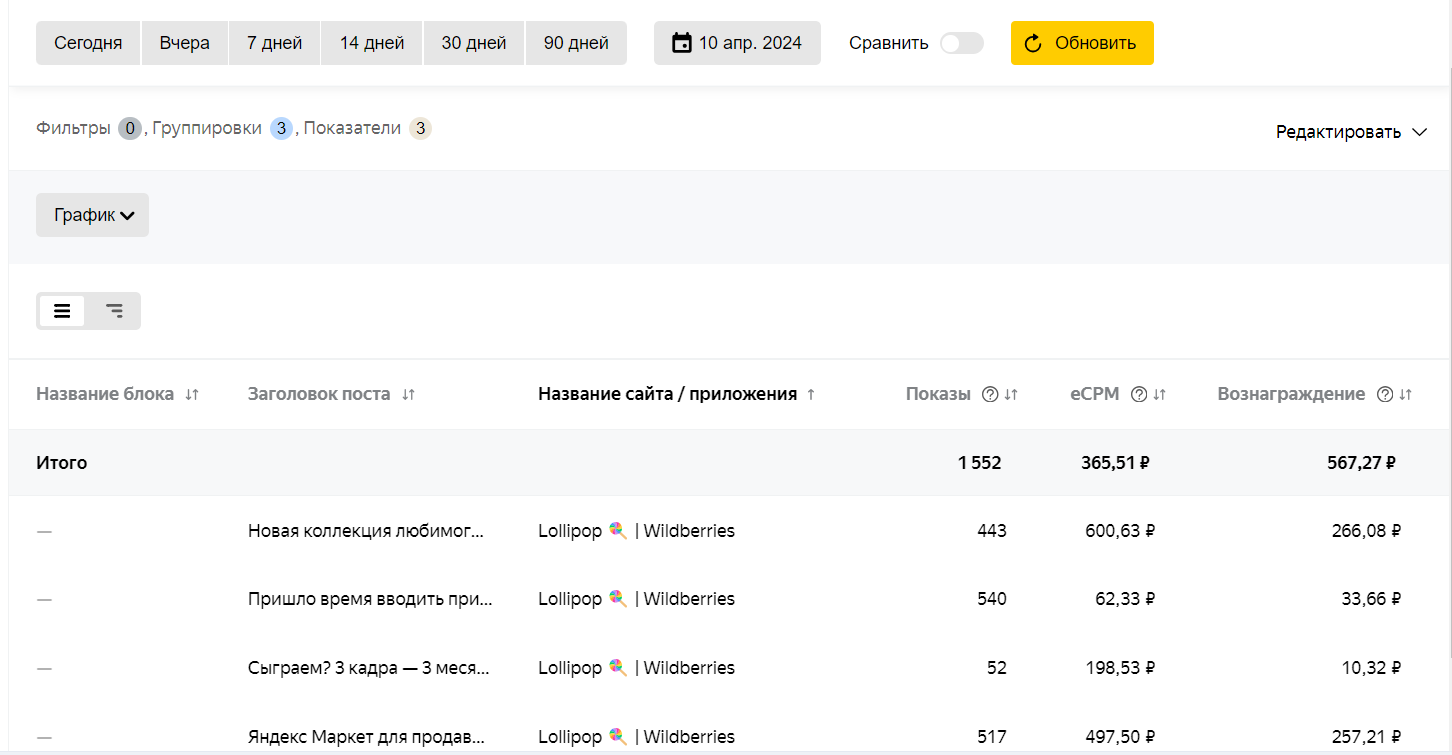Toggle the Сравнить switch
The width and height of the screenshot is (1452, 755).
[x=962, y=43]
